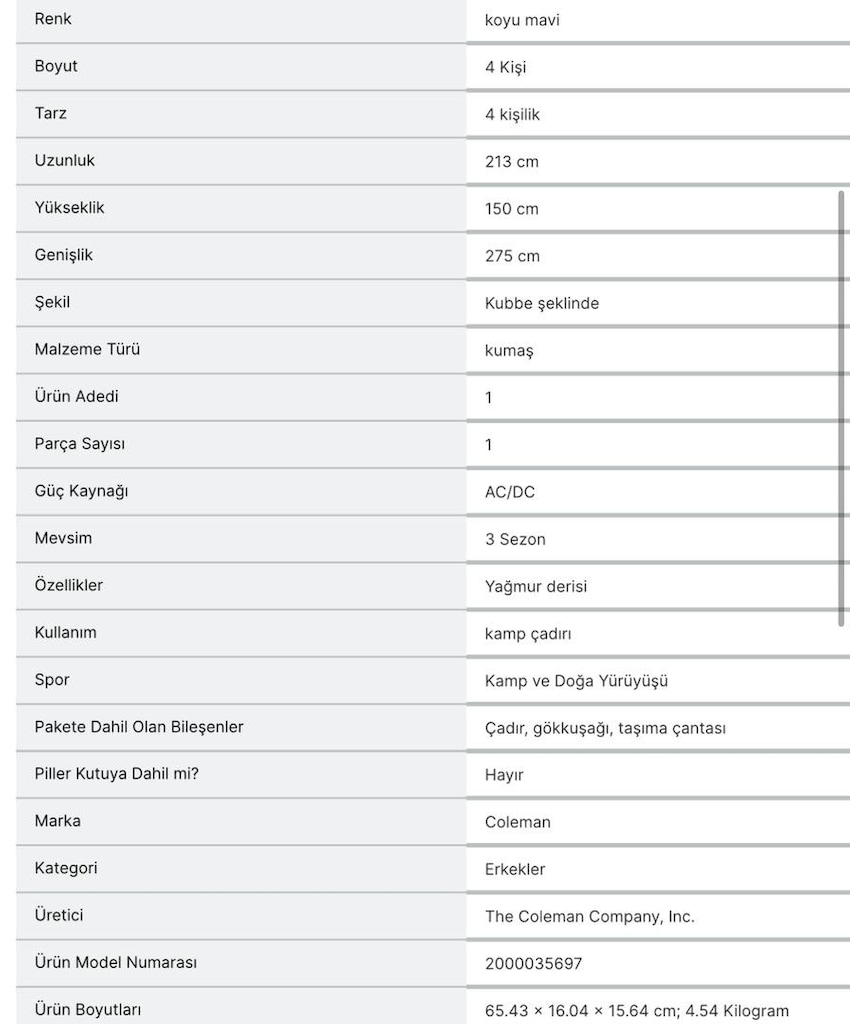The width and height of the screenshot is (850, 1024).
Task: Click the '275 cm' width value
Action: (512, 256)
